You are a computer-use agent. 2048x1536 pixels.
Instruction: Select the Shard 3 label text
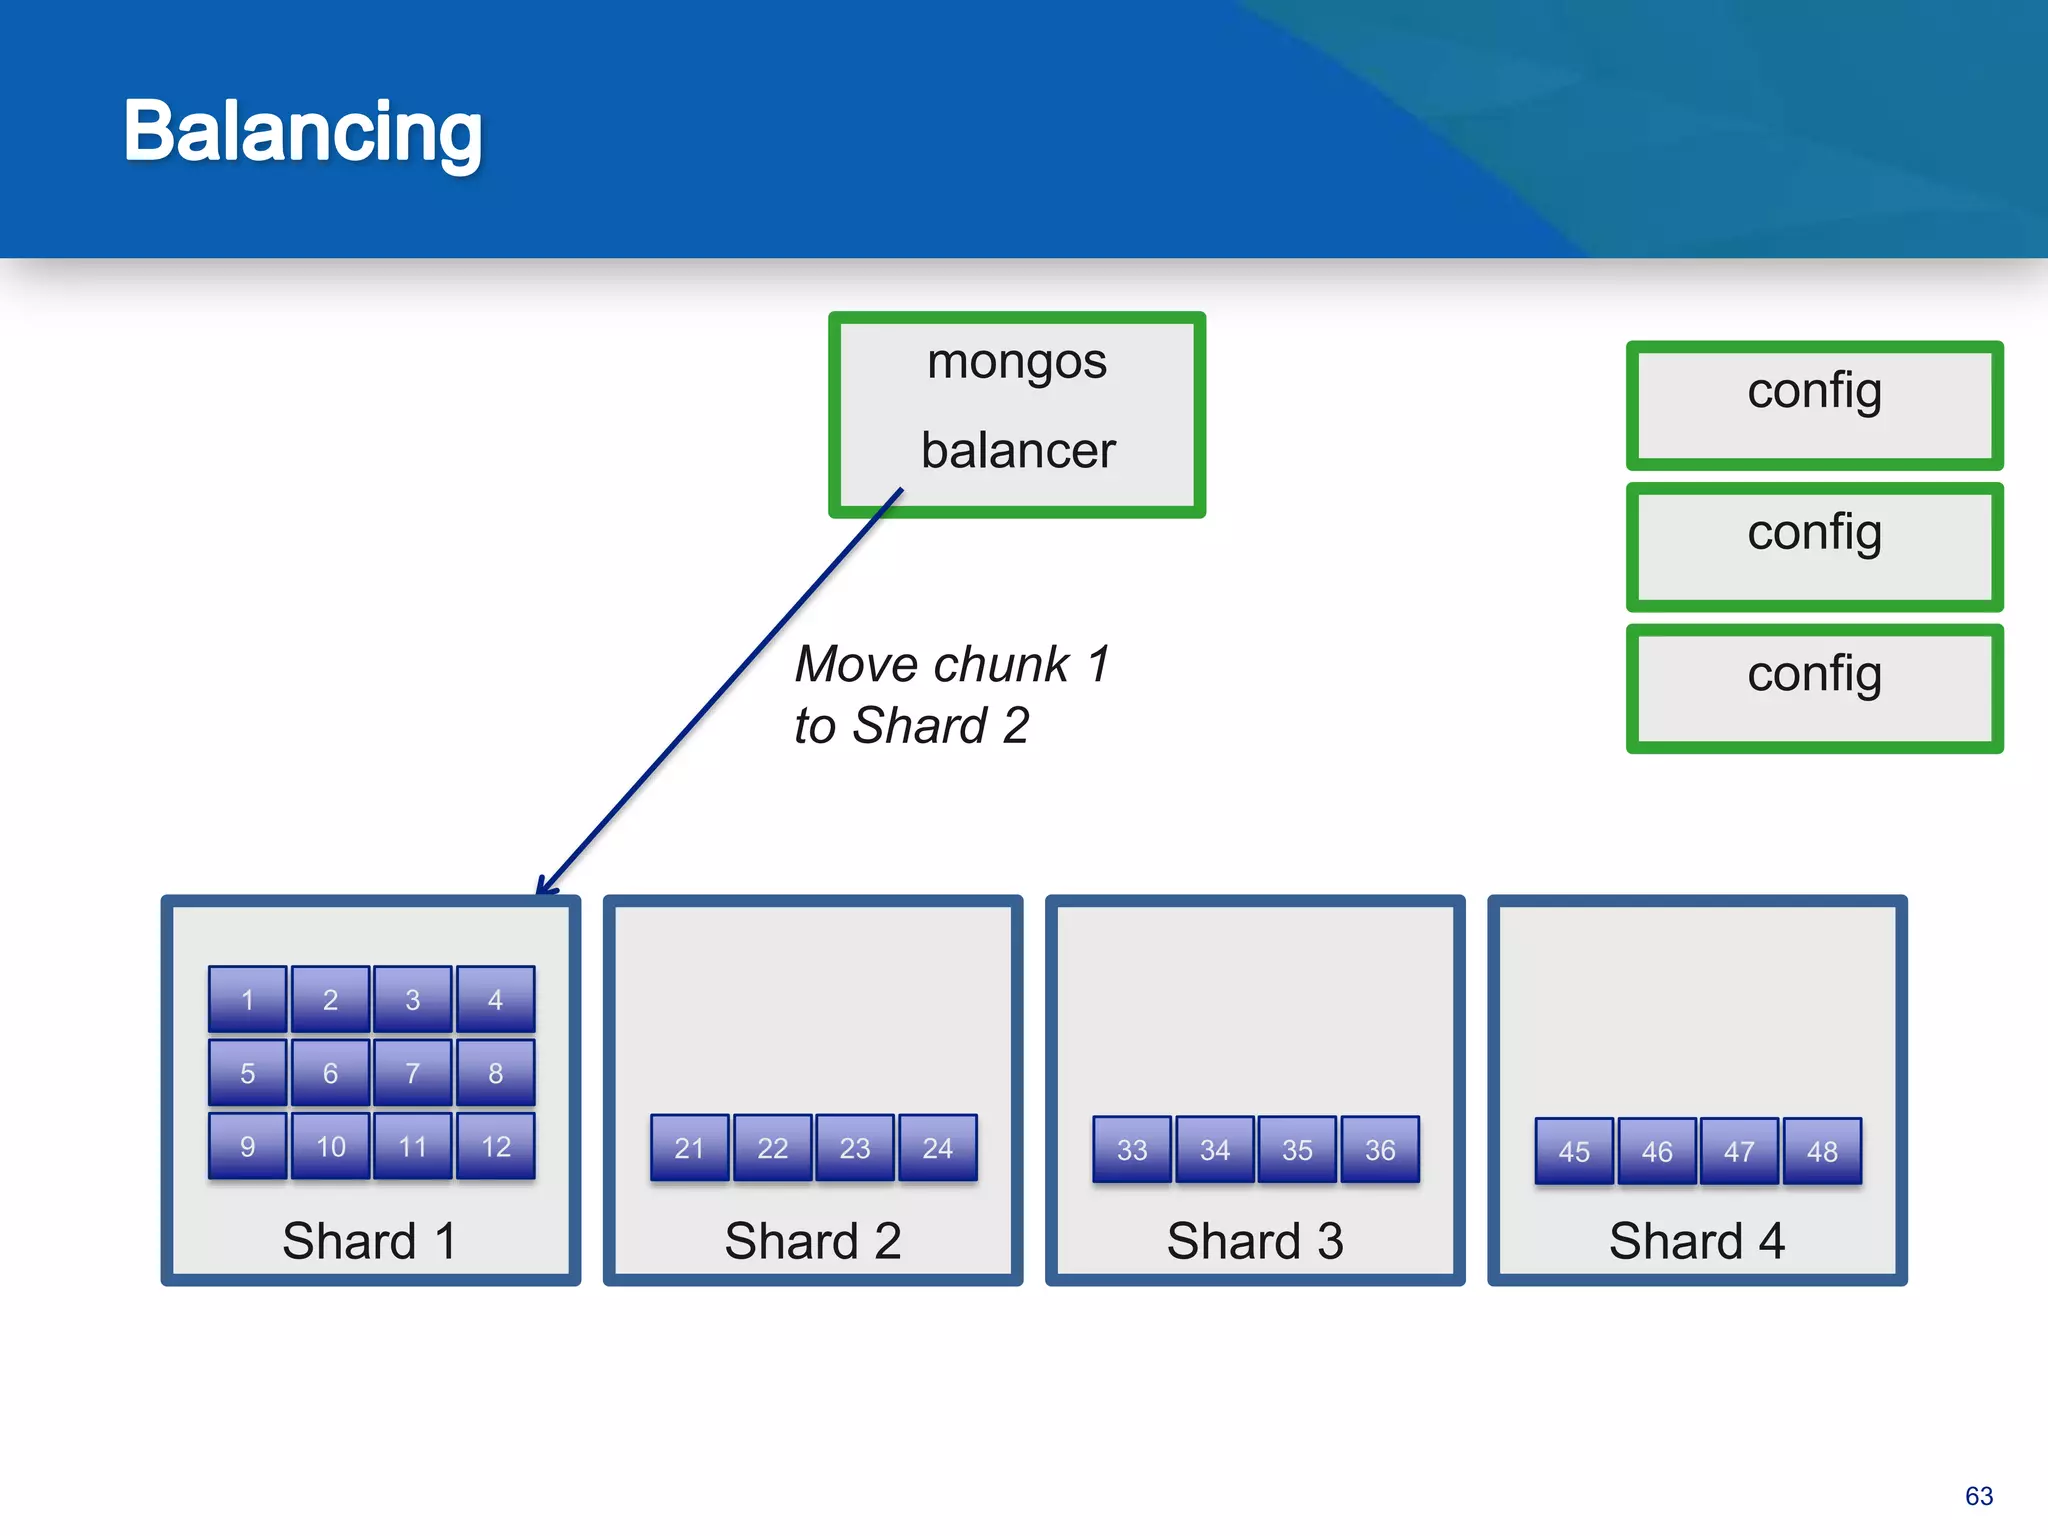coord(1255,1241)
